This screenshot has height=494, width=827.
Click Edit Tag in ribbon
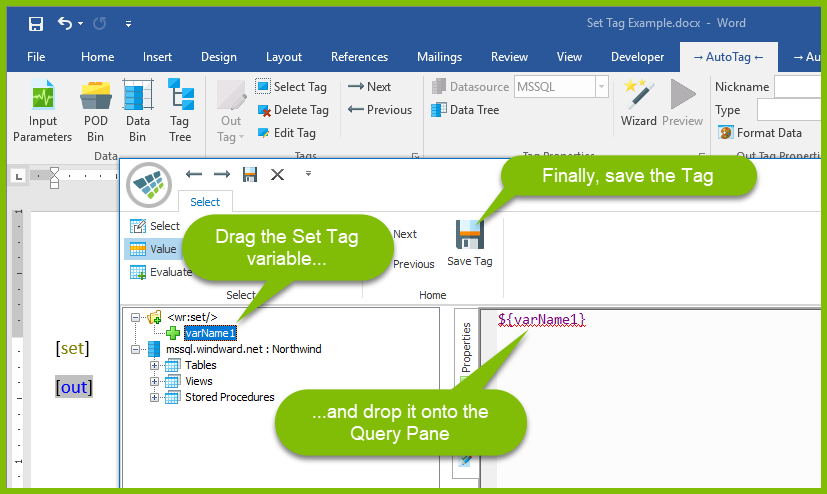pos(286,133)
